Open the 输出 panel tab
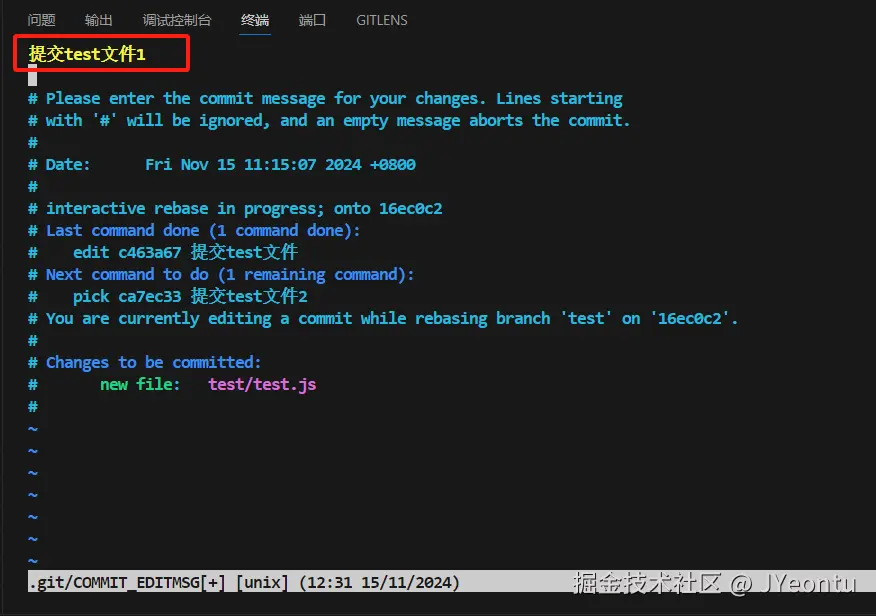 99,20
